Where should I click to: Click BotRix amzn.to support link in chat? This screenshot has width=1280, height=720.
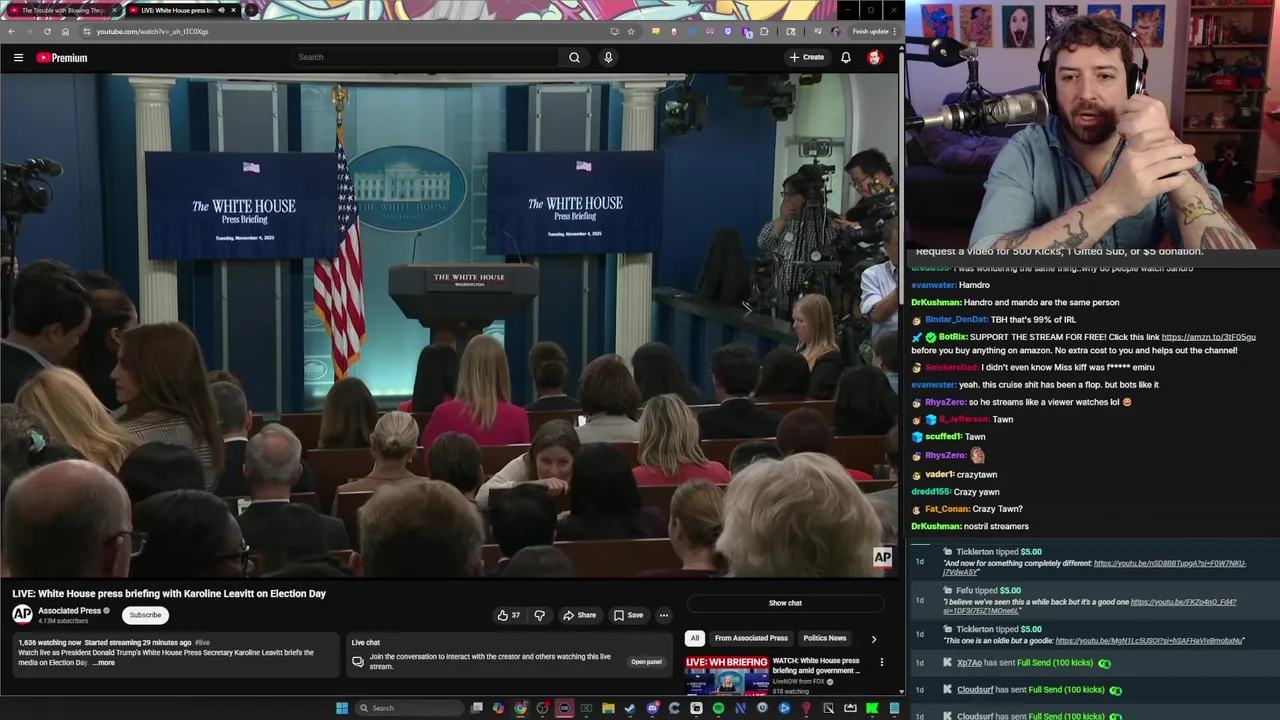click(1208, 337)
